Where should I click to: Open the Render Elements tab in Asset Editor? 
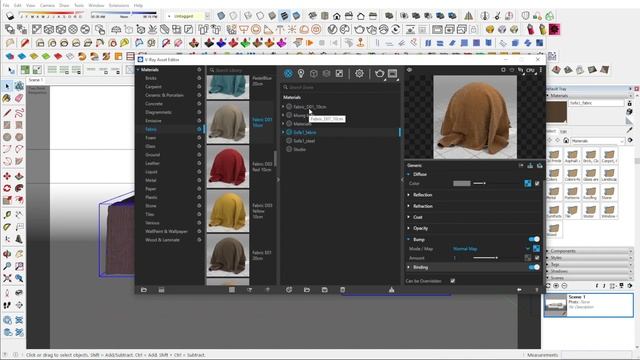click(x=326, y=73)
